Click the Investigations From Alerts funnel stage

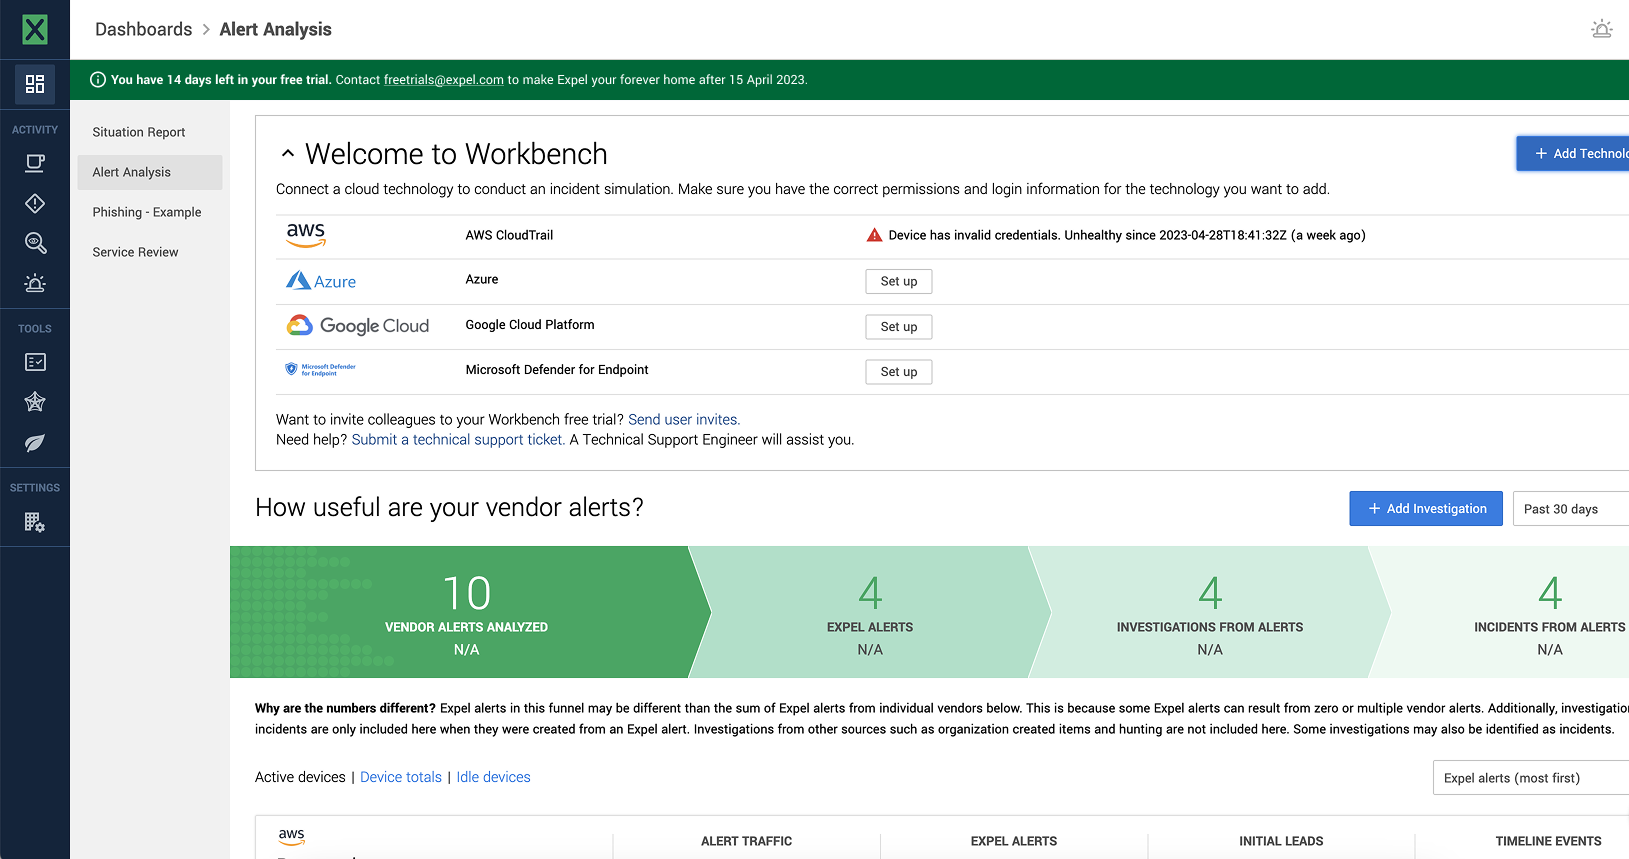point(1210,612)
